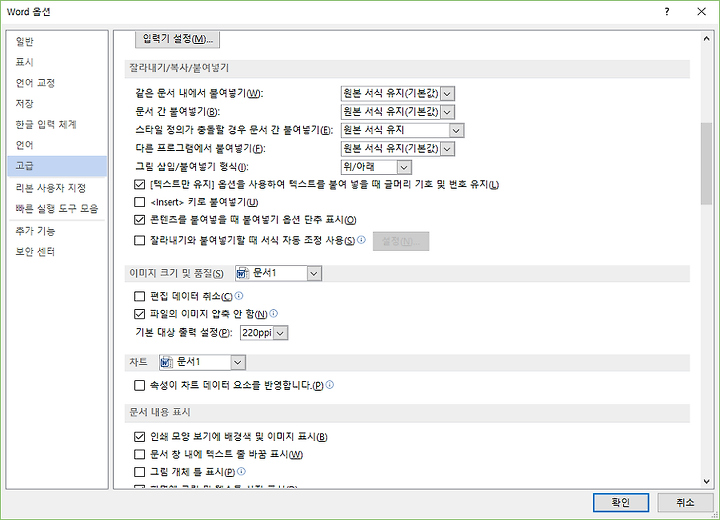Select 한글 입력 체계 category
Viewport: 720px width, 520px height.
click(x=57, y=124)
